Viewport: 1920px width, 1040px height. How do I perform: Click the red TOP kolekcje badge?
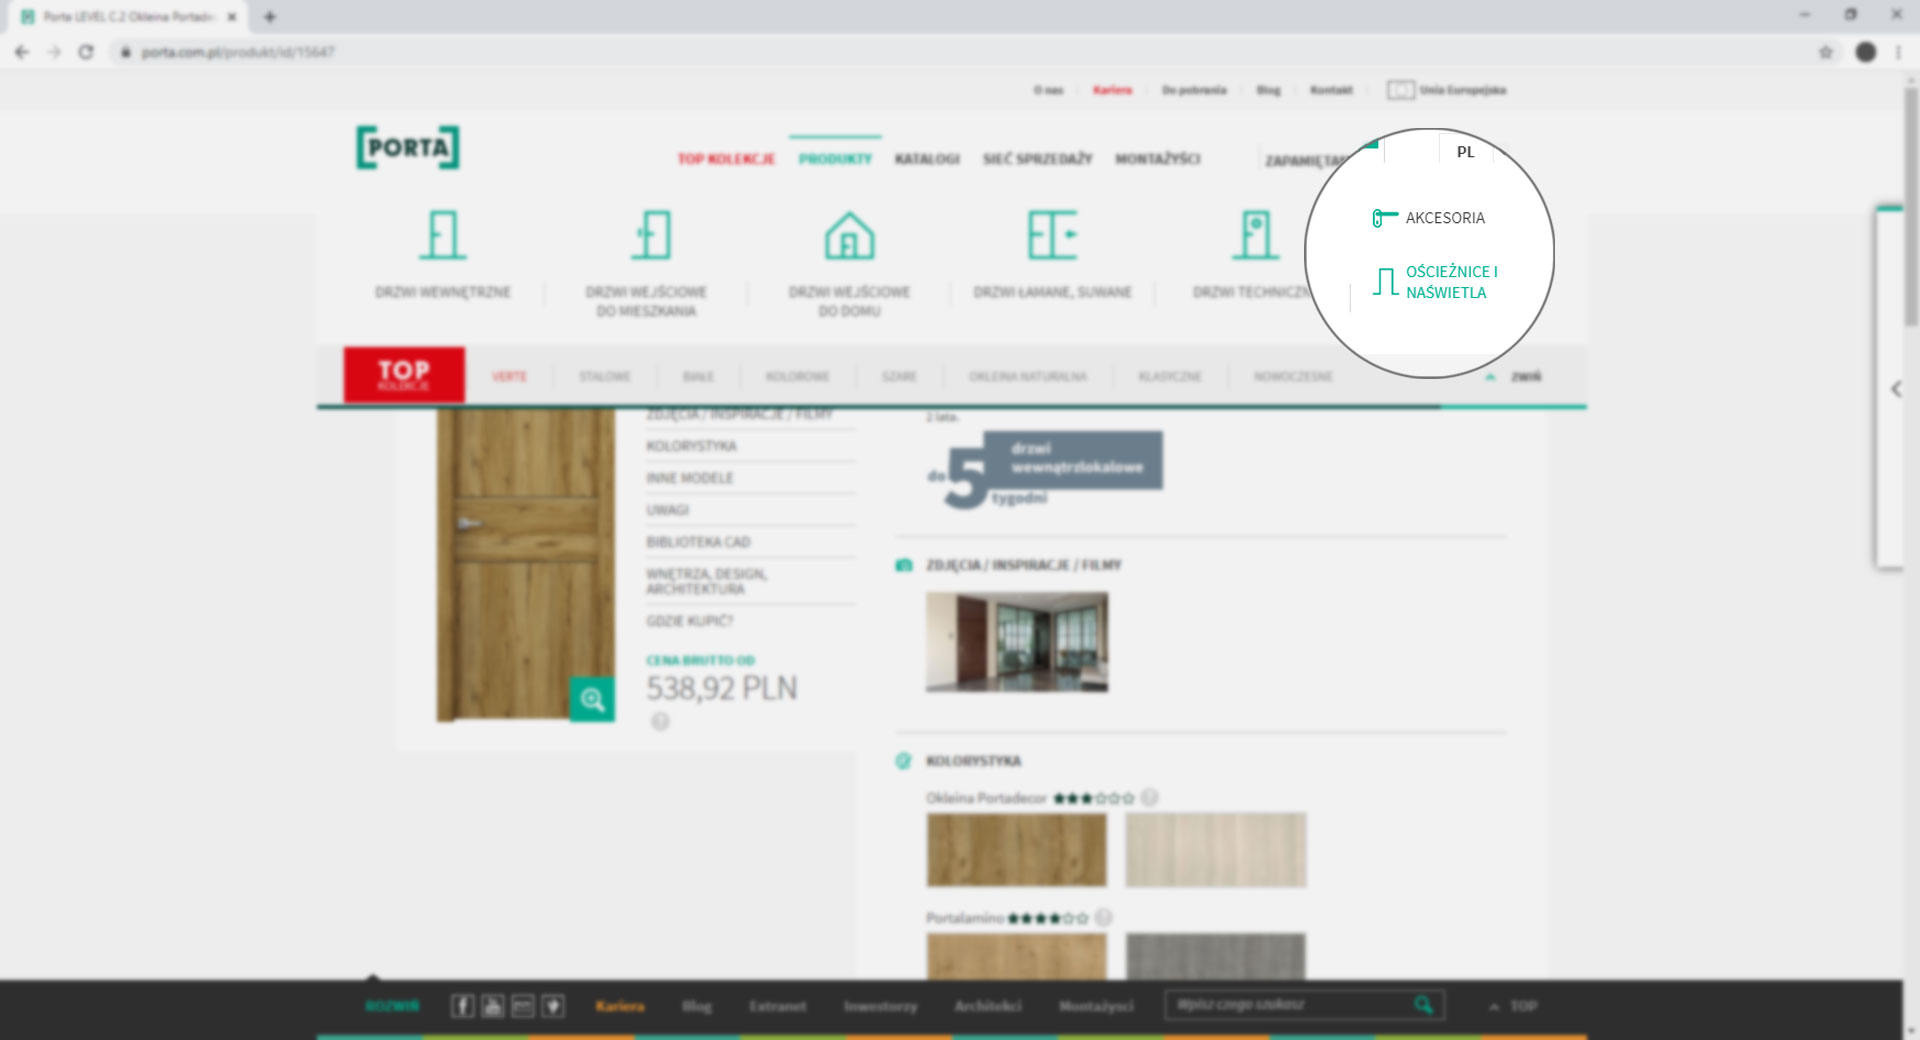pyautogui.click(x=404, y=375)
